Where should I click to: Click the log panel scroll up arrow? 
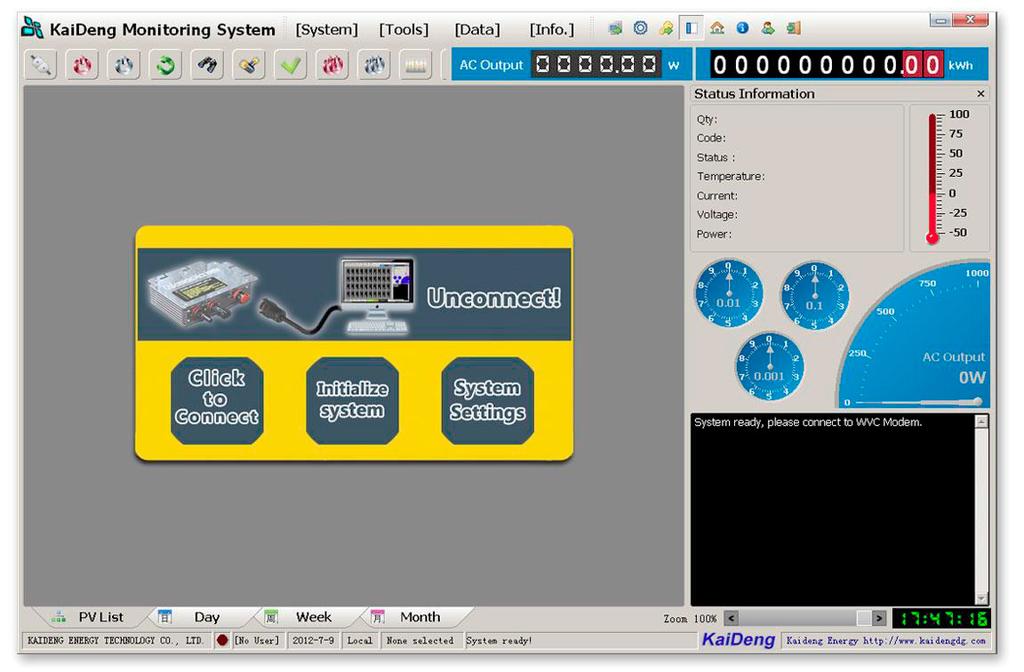[982, 422]
